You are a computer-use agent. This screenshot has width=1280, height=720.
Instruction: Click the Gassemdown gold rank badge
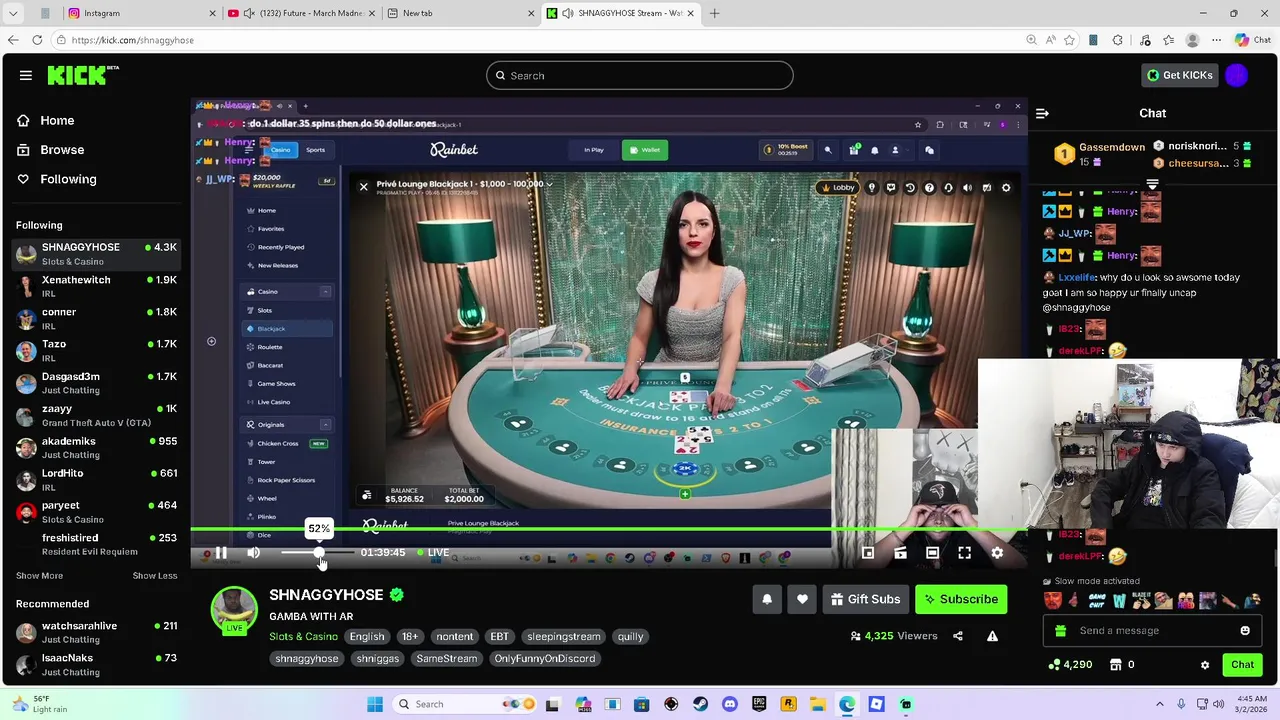click(x=1064, y=154)
